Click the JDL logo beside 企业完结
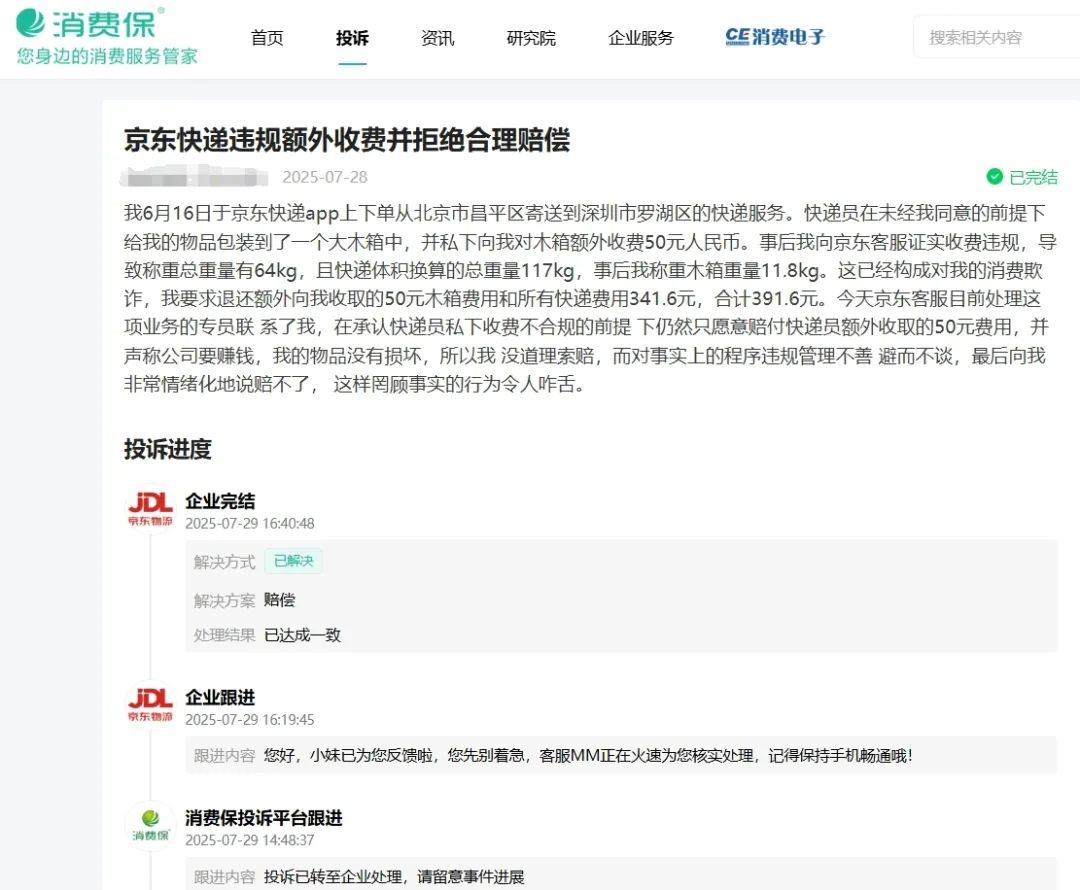The width and height of the screenshot is (1080, 890). [x=150, y=508]
